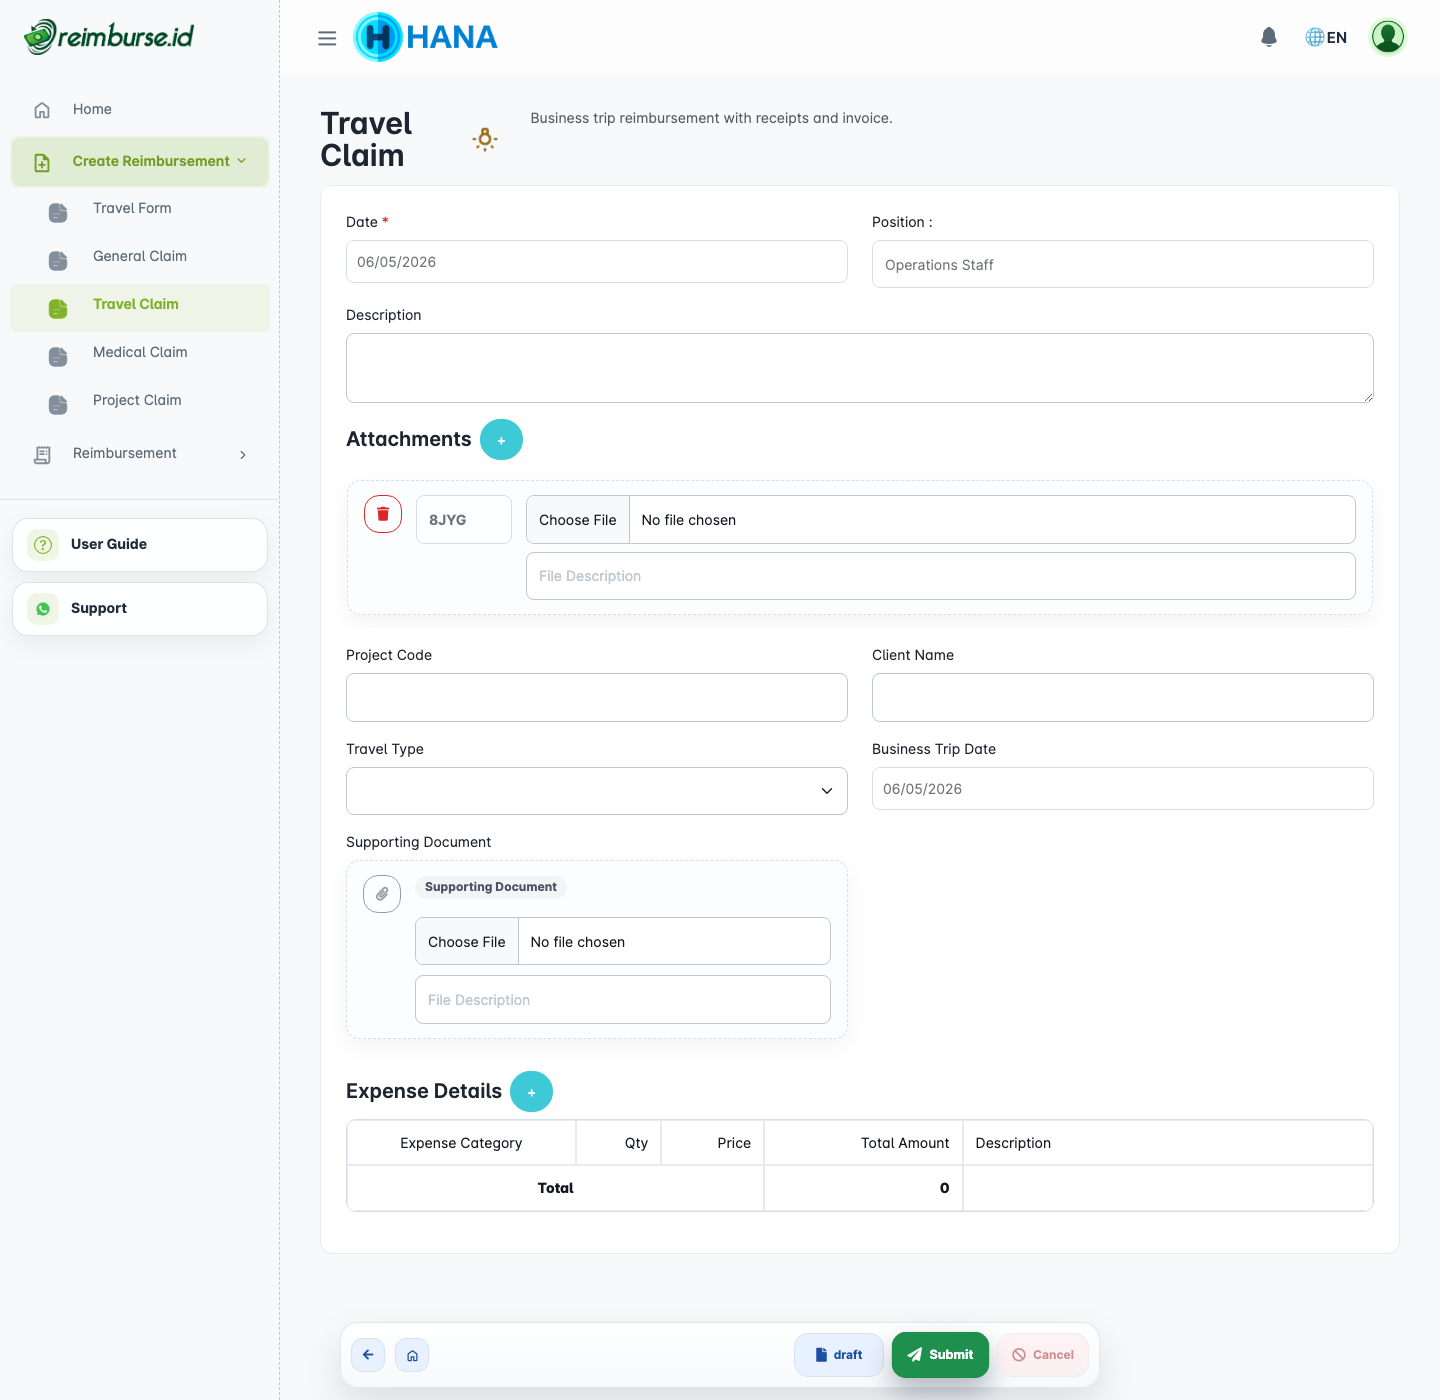The width and height of the screenshot is (1440, 1400).
Task: Focus the Client Name field
Action: 1123,698
